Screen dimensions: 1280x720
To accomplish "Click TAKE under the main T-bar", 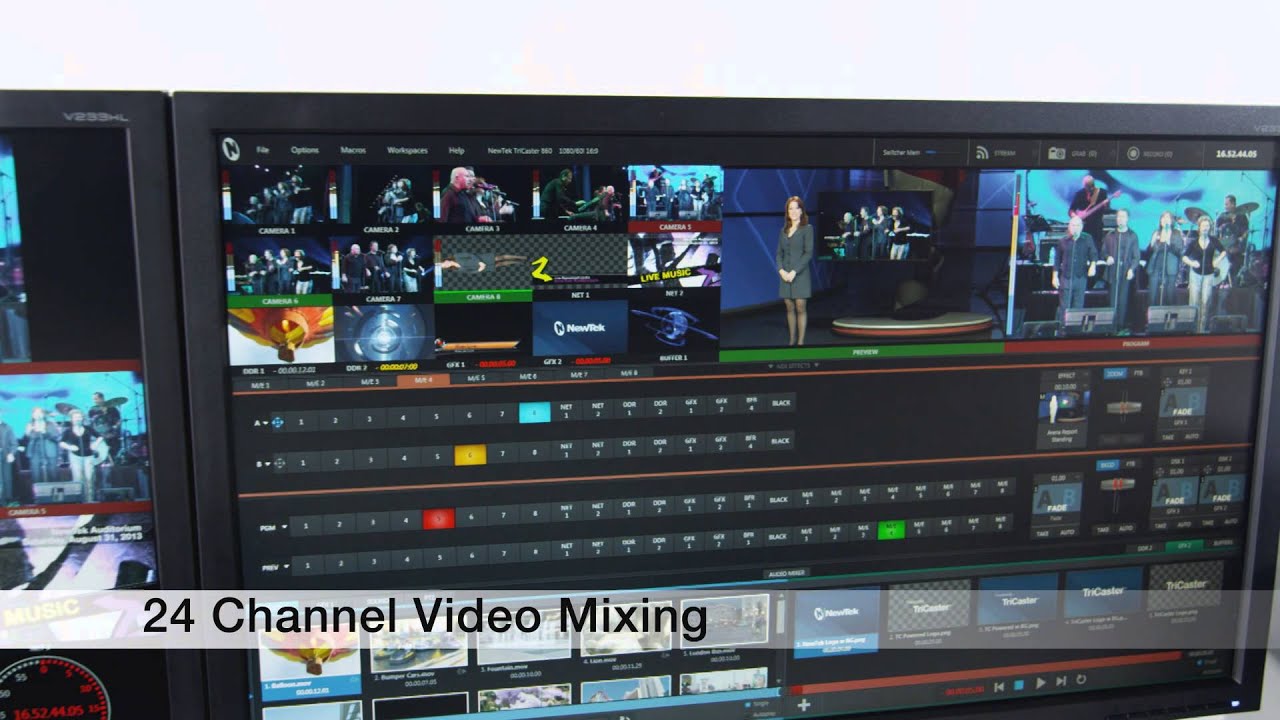I will (x=1103, y=530).
